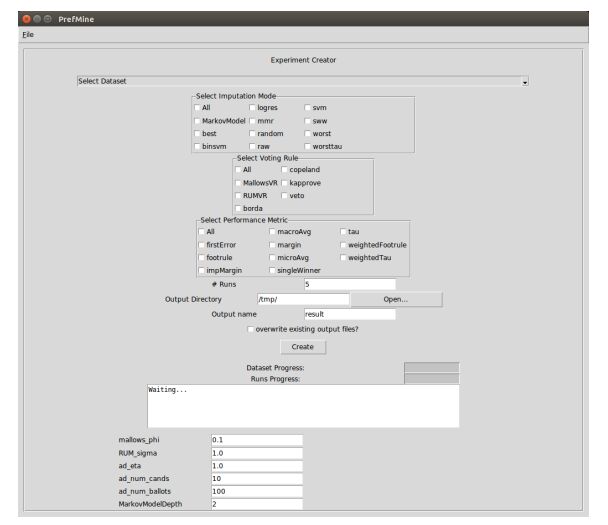Click the # Runs input field

click(349, 284)
